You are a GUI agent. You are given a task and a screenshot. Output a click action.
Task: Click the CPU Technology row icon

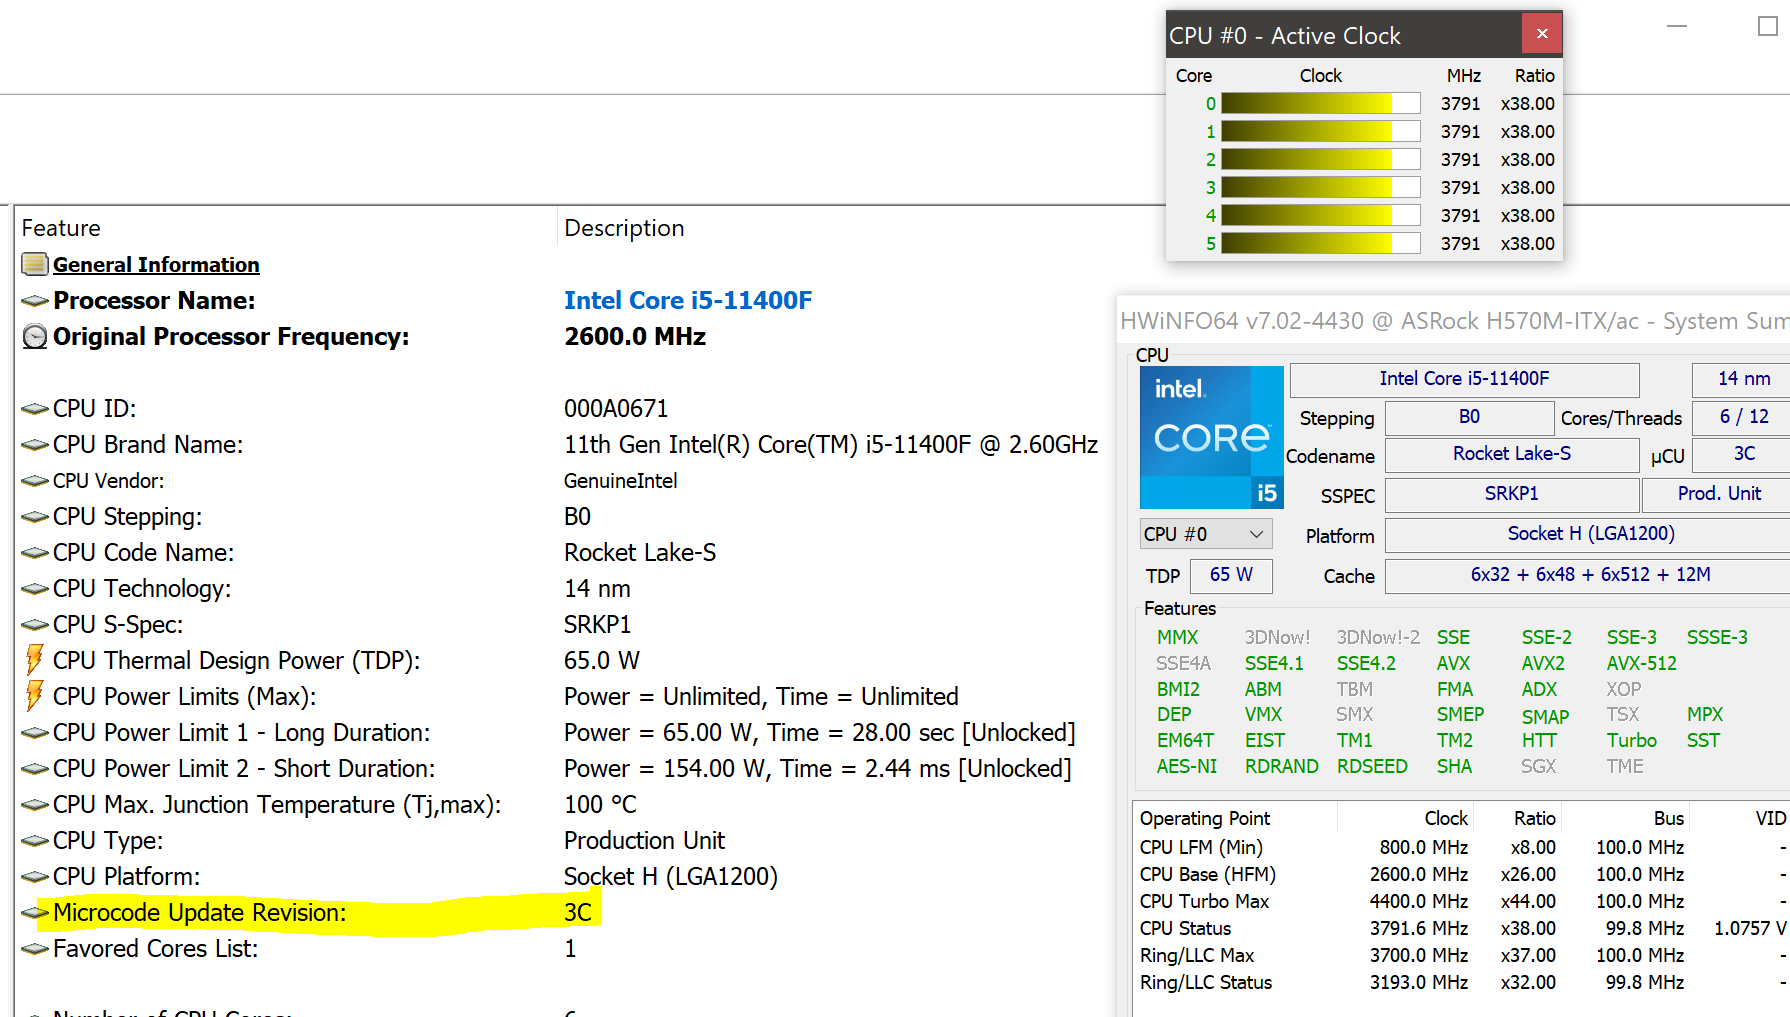click(35, 588)
